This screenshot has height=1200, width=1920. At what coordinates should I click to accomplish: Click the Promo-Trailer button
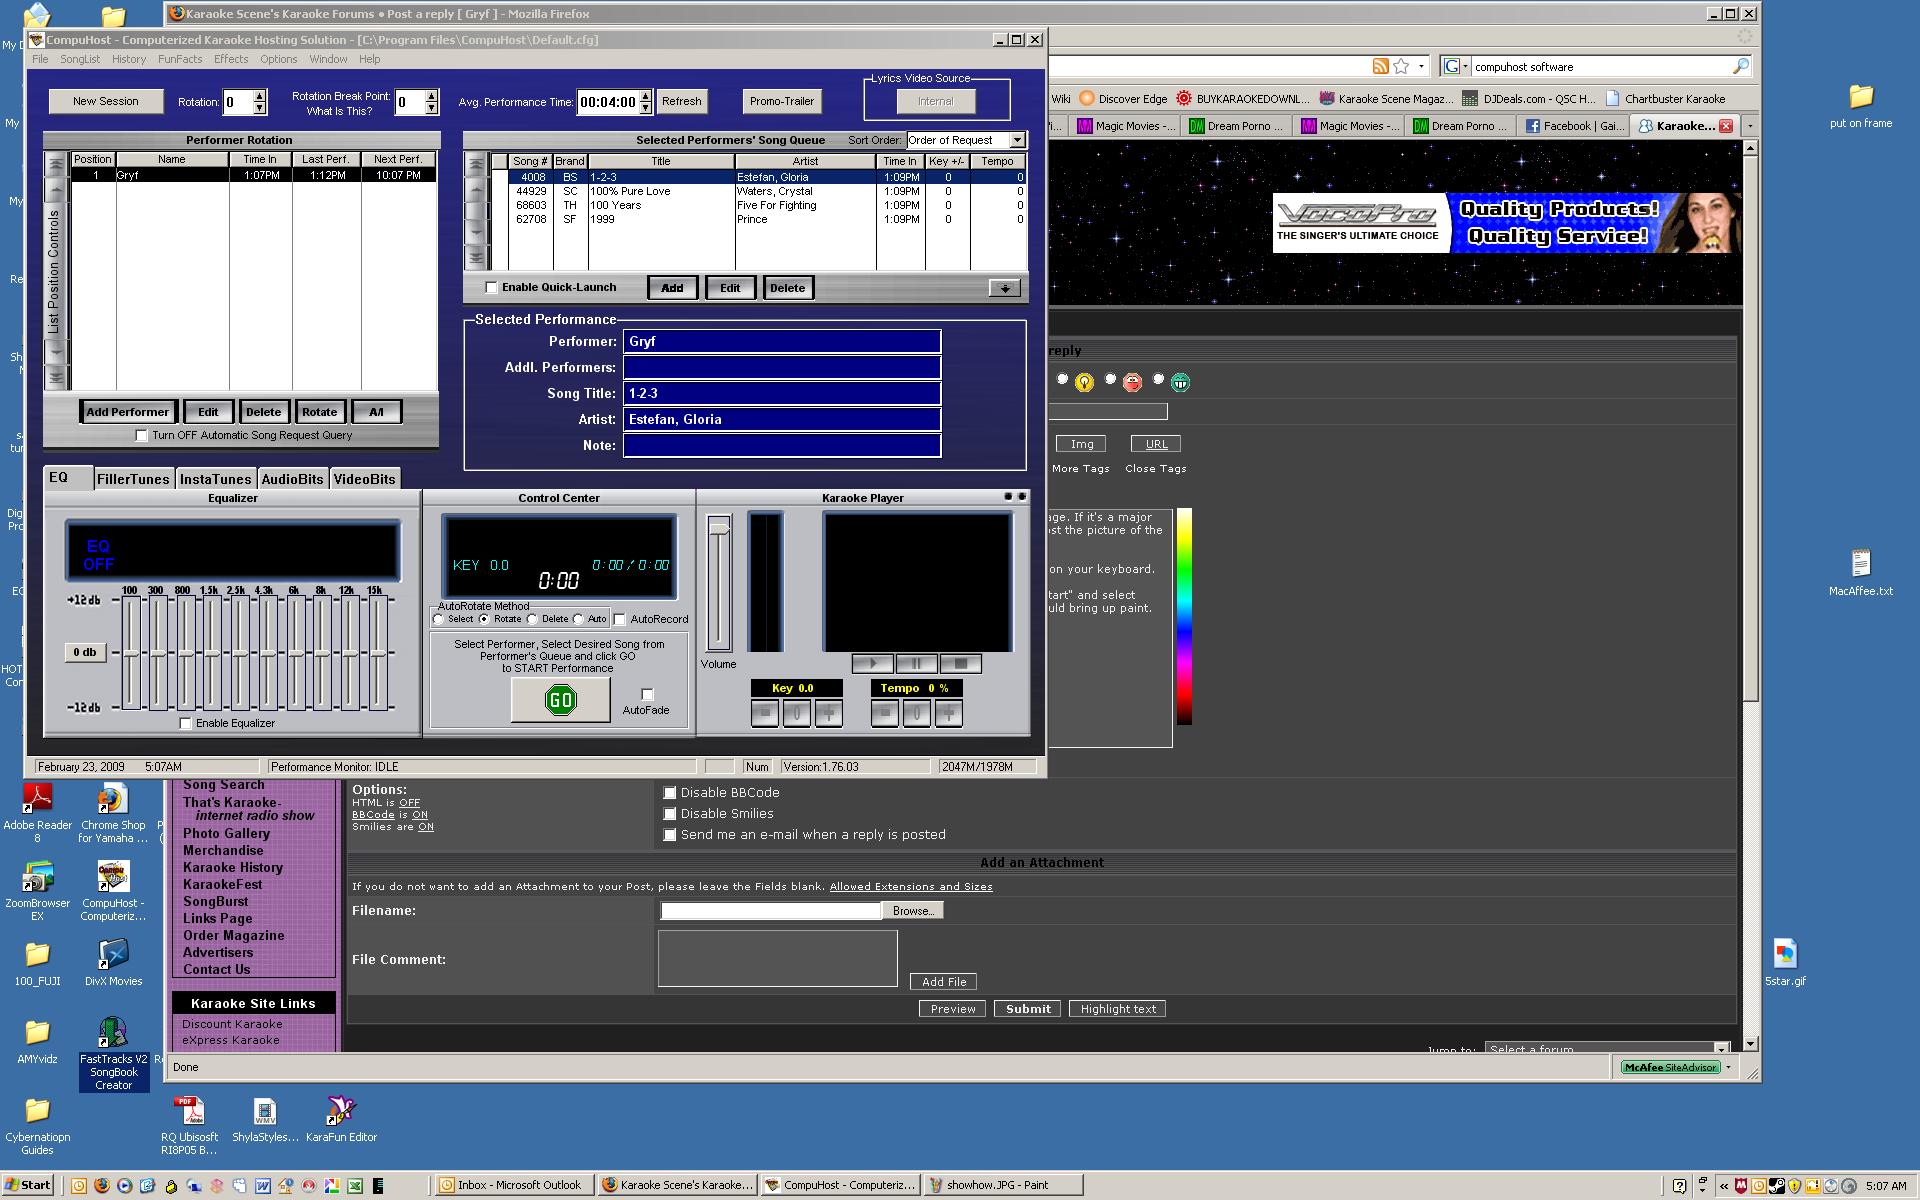pos(781,101)
